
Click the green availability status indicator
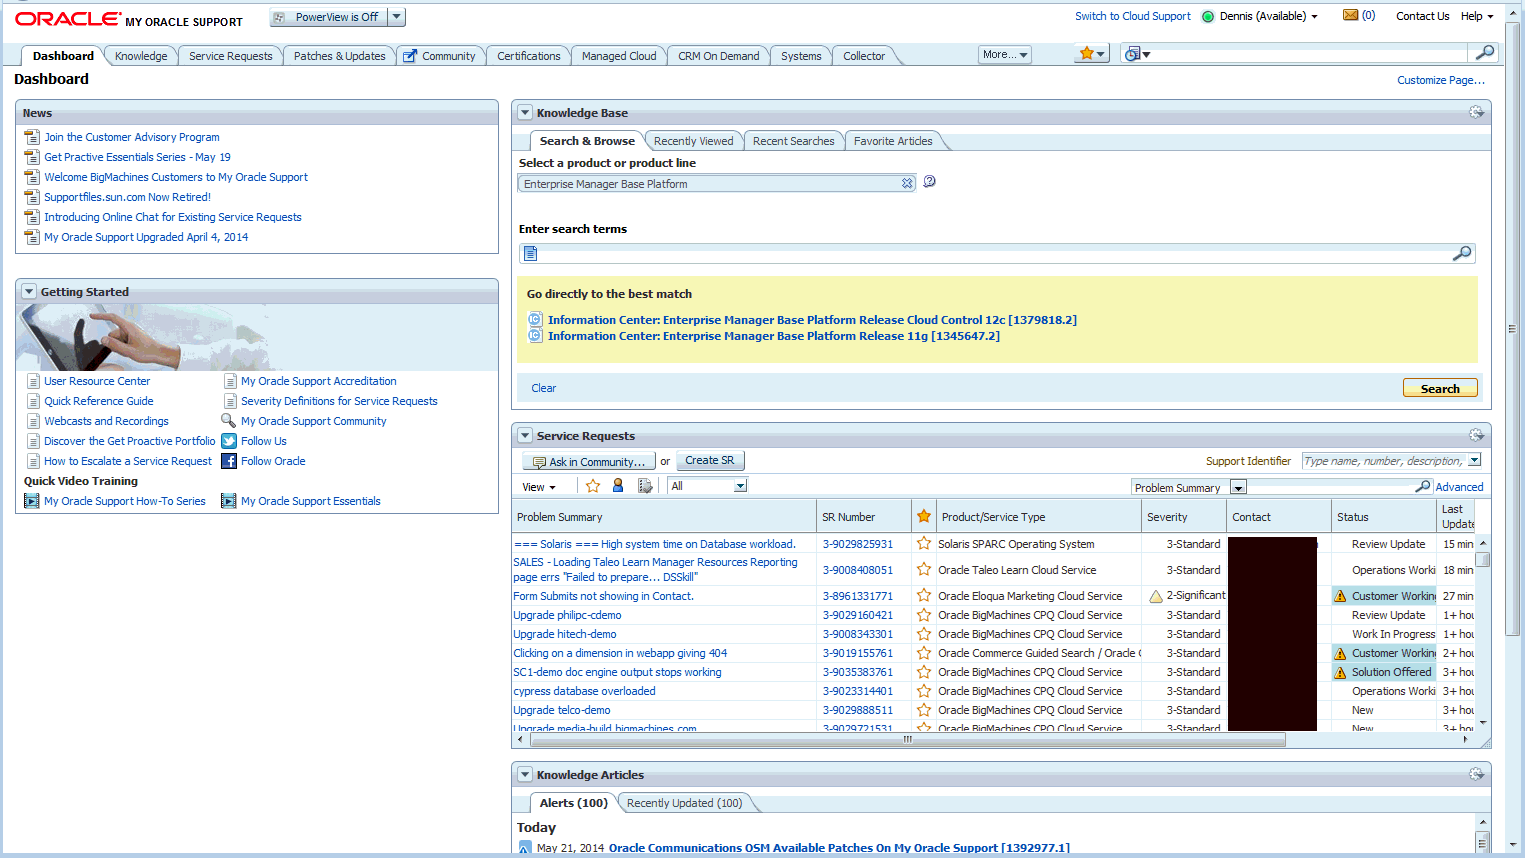1208,16
